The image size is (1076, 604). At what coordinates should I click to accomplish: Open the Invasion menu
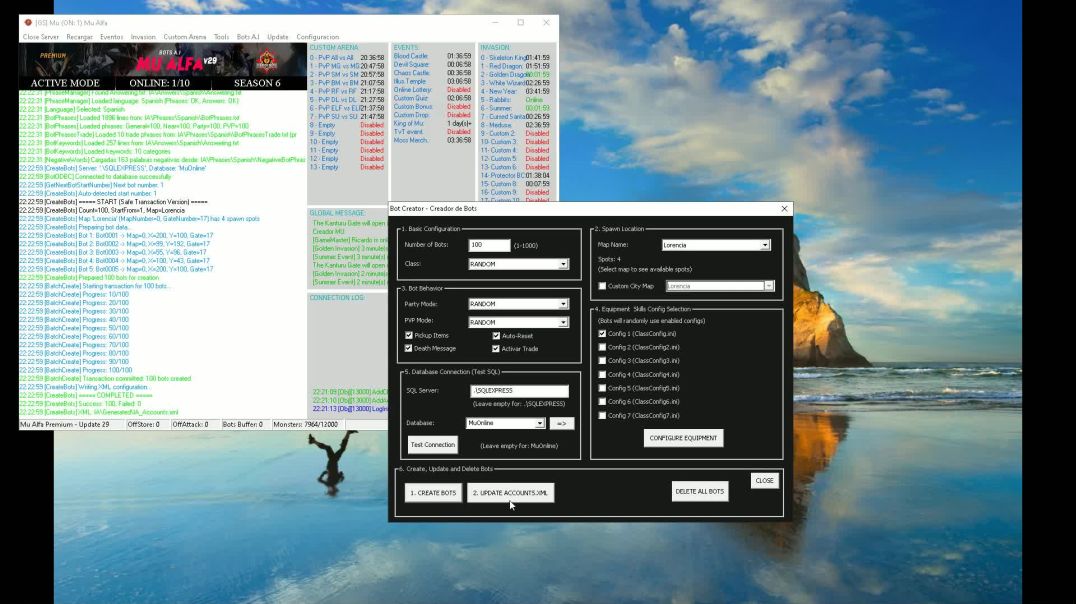tap(143, 37)
